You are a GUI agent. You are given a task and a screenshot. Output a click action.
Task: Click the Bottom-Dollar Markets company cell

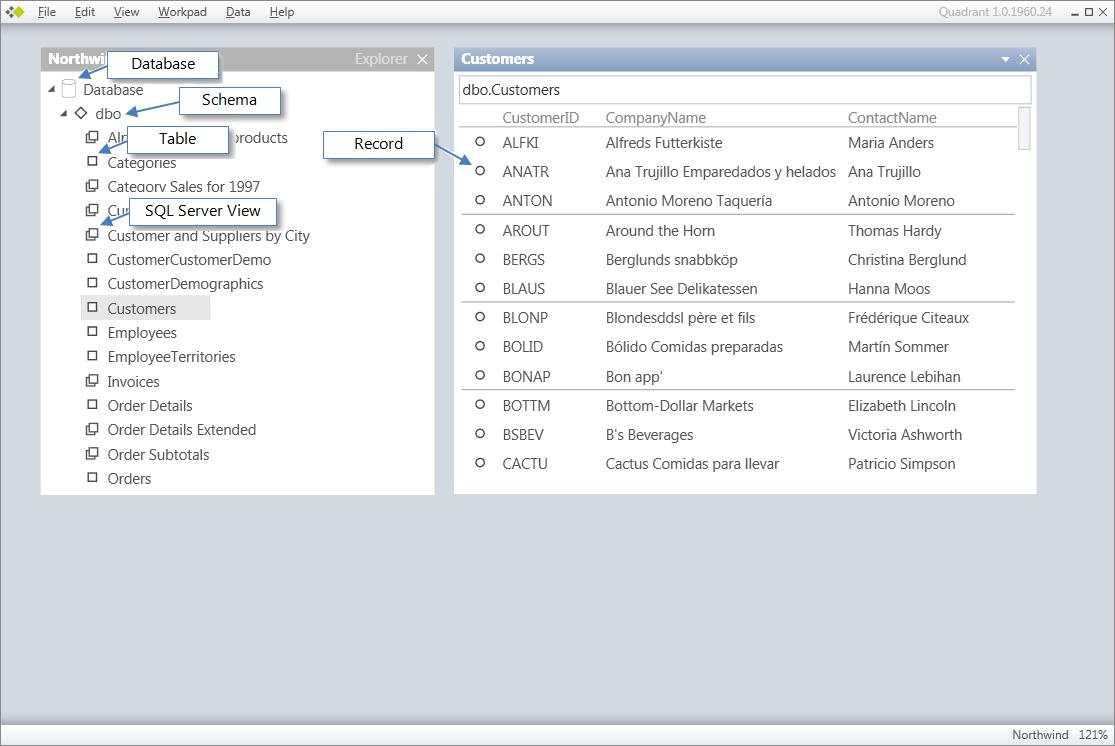[x=680, y=406]
